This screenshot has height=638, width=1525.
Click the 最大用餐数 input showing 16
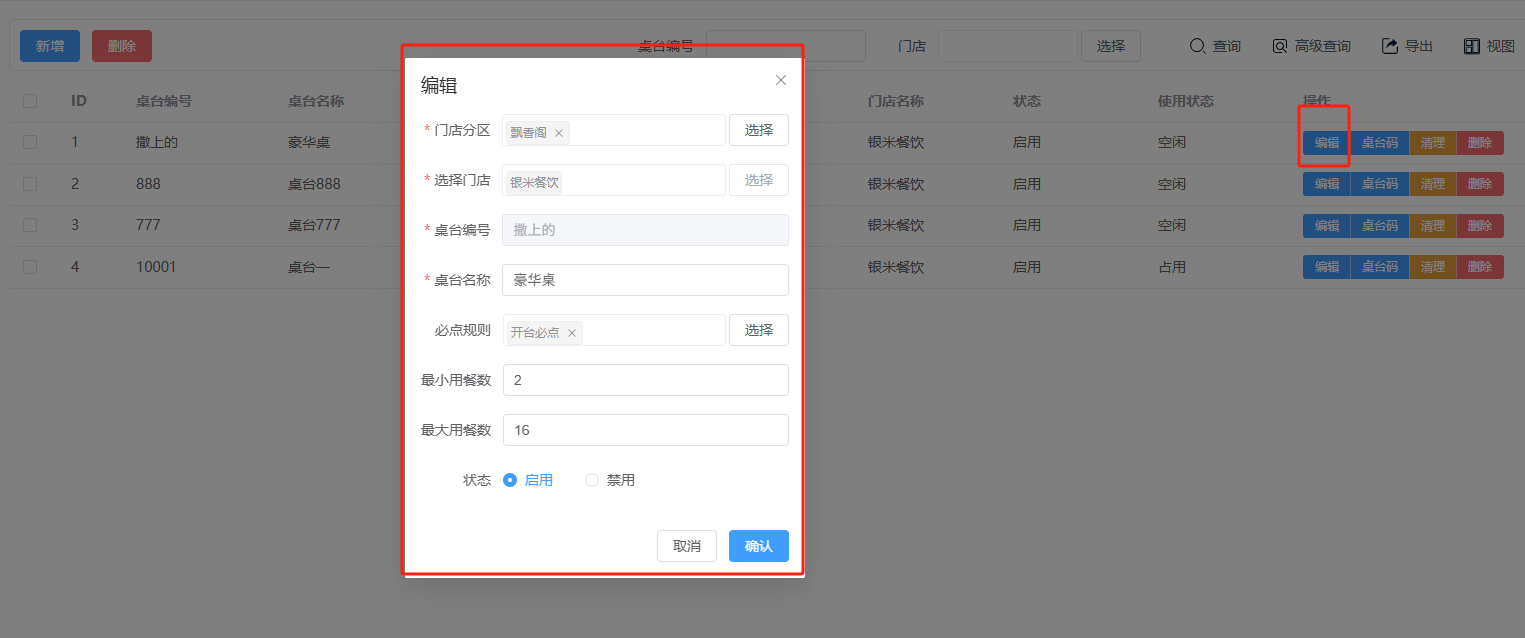click(645, 430)
